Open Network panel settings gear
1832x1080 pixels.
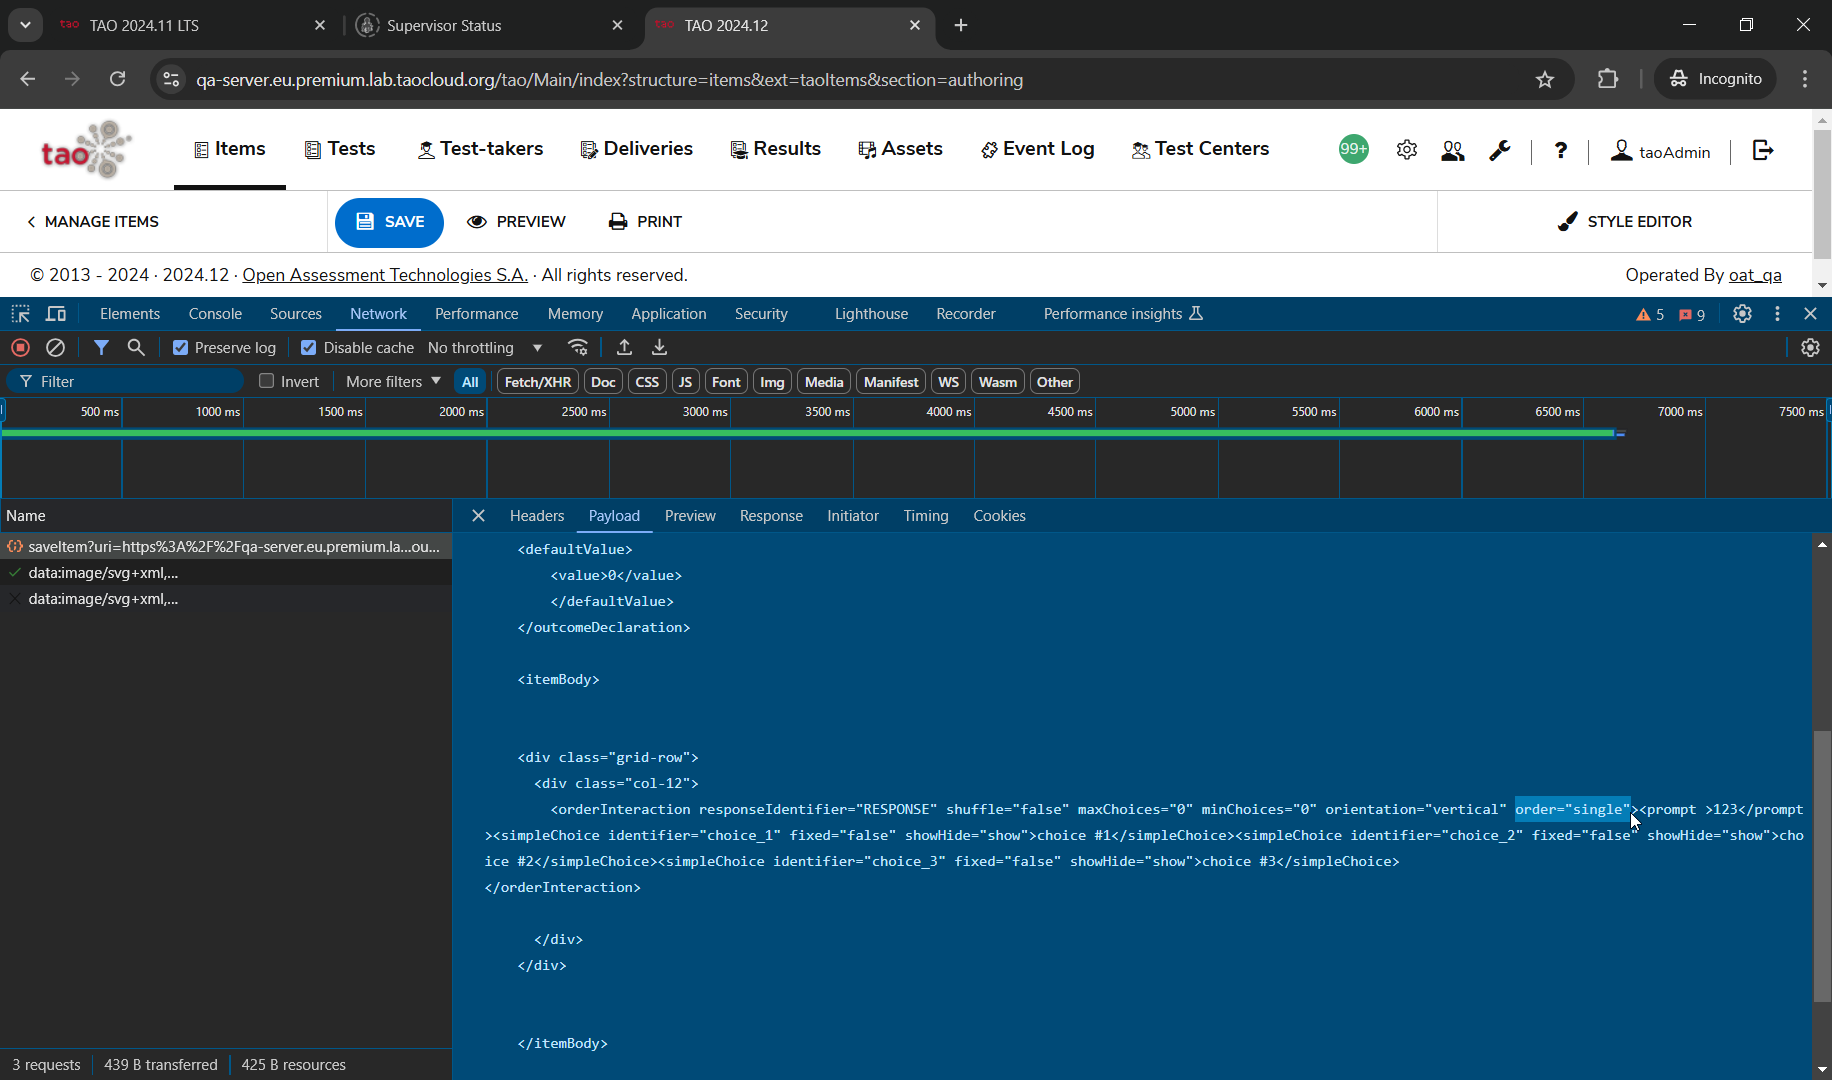click(1810, 347)
